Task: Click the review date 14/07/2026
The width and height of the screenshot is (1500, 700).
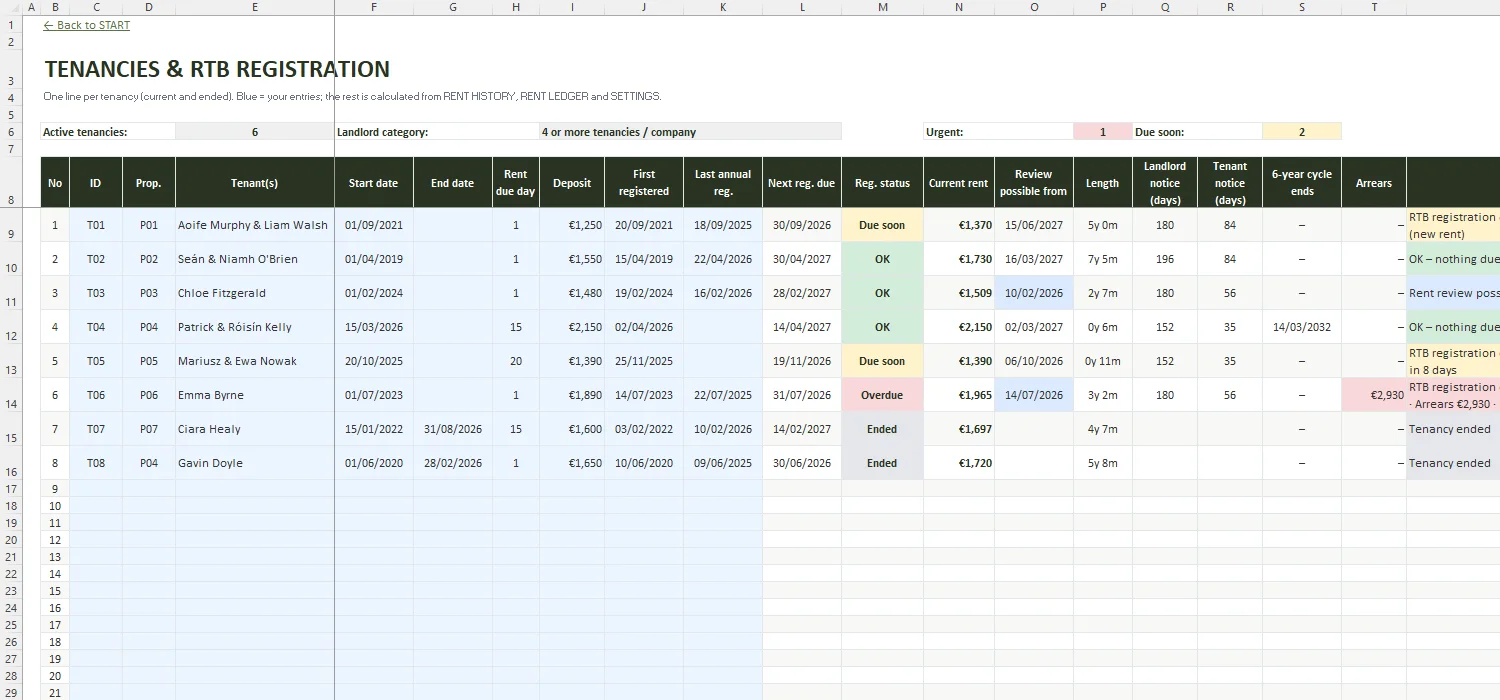Action: [x=1033, y=395]
